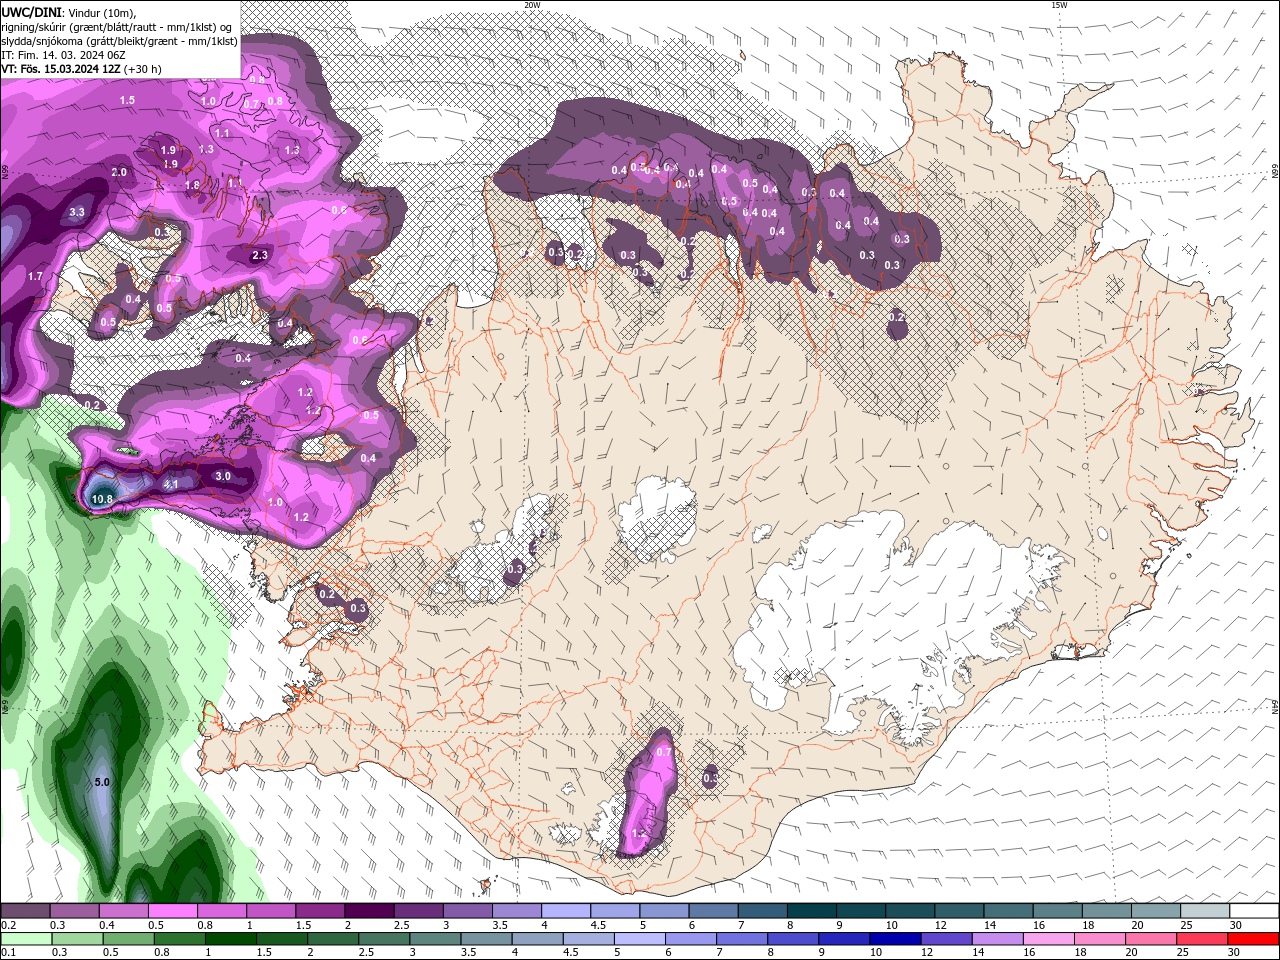
Task: Click the '0.2' label on the upper scale
Action: [8, 925]
